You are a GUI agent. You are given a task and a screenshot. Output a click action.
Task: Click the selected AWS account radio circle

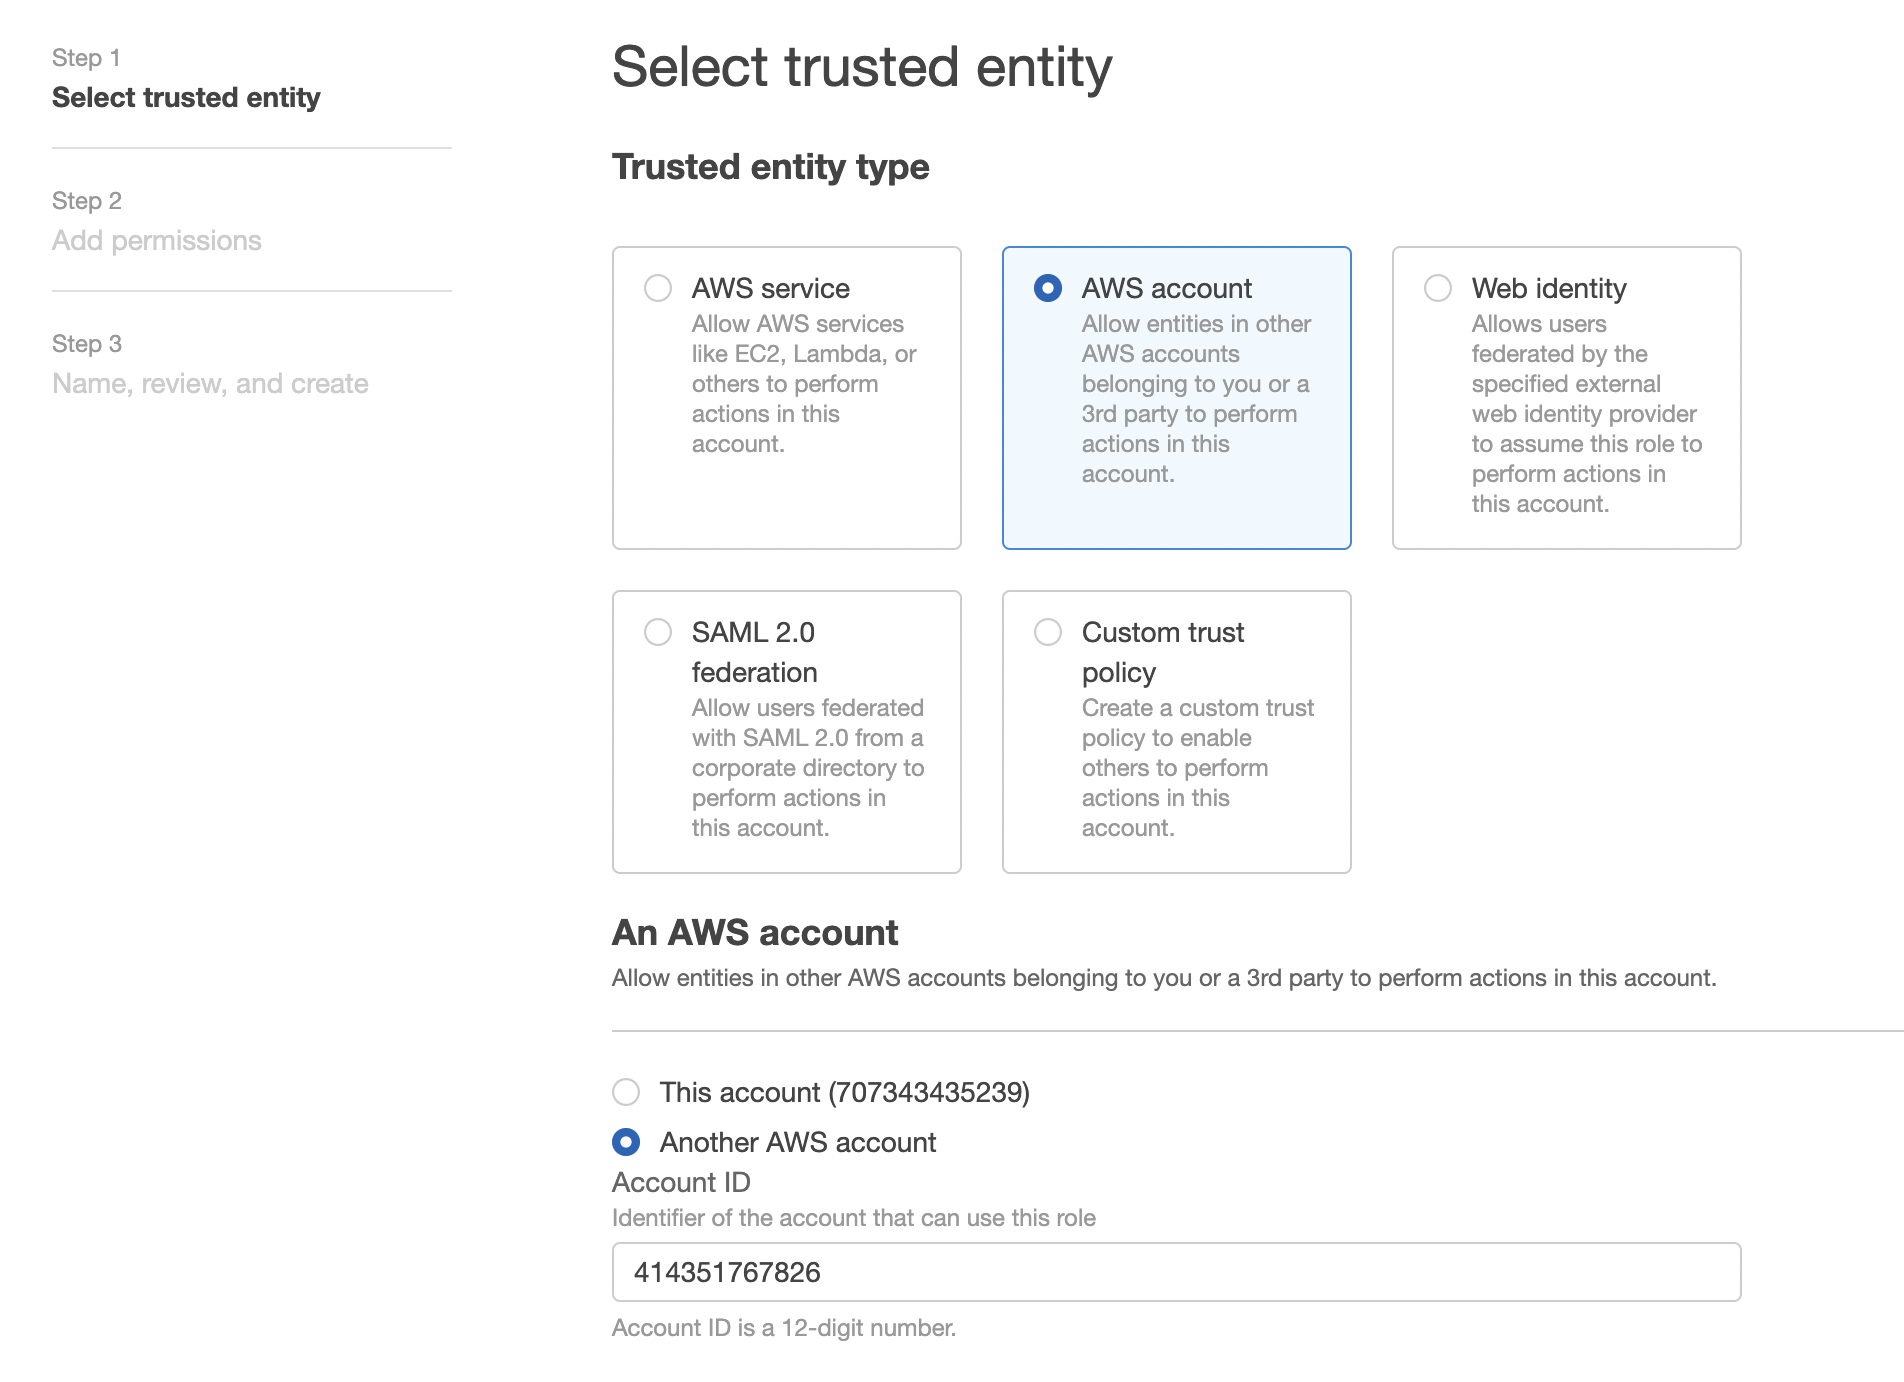point(1047,288)
